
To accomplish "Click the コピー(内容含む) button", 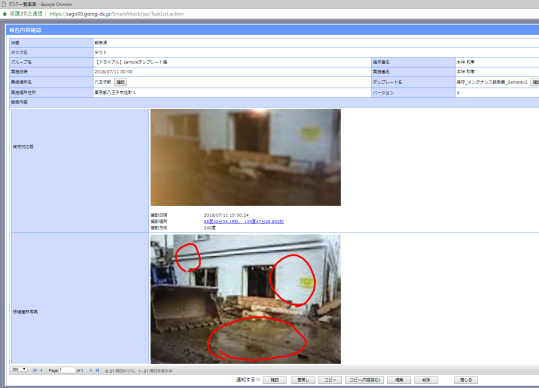I will (x=364, y=380).
